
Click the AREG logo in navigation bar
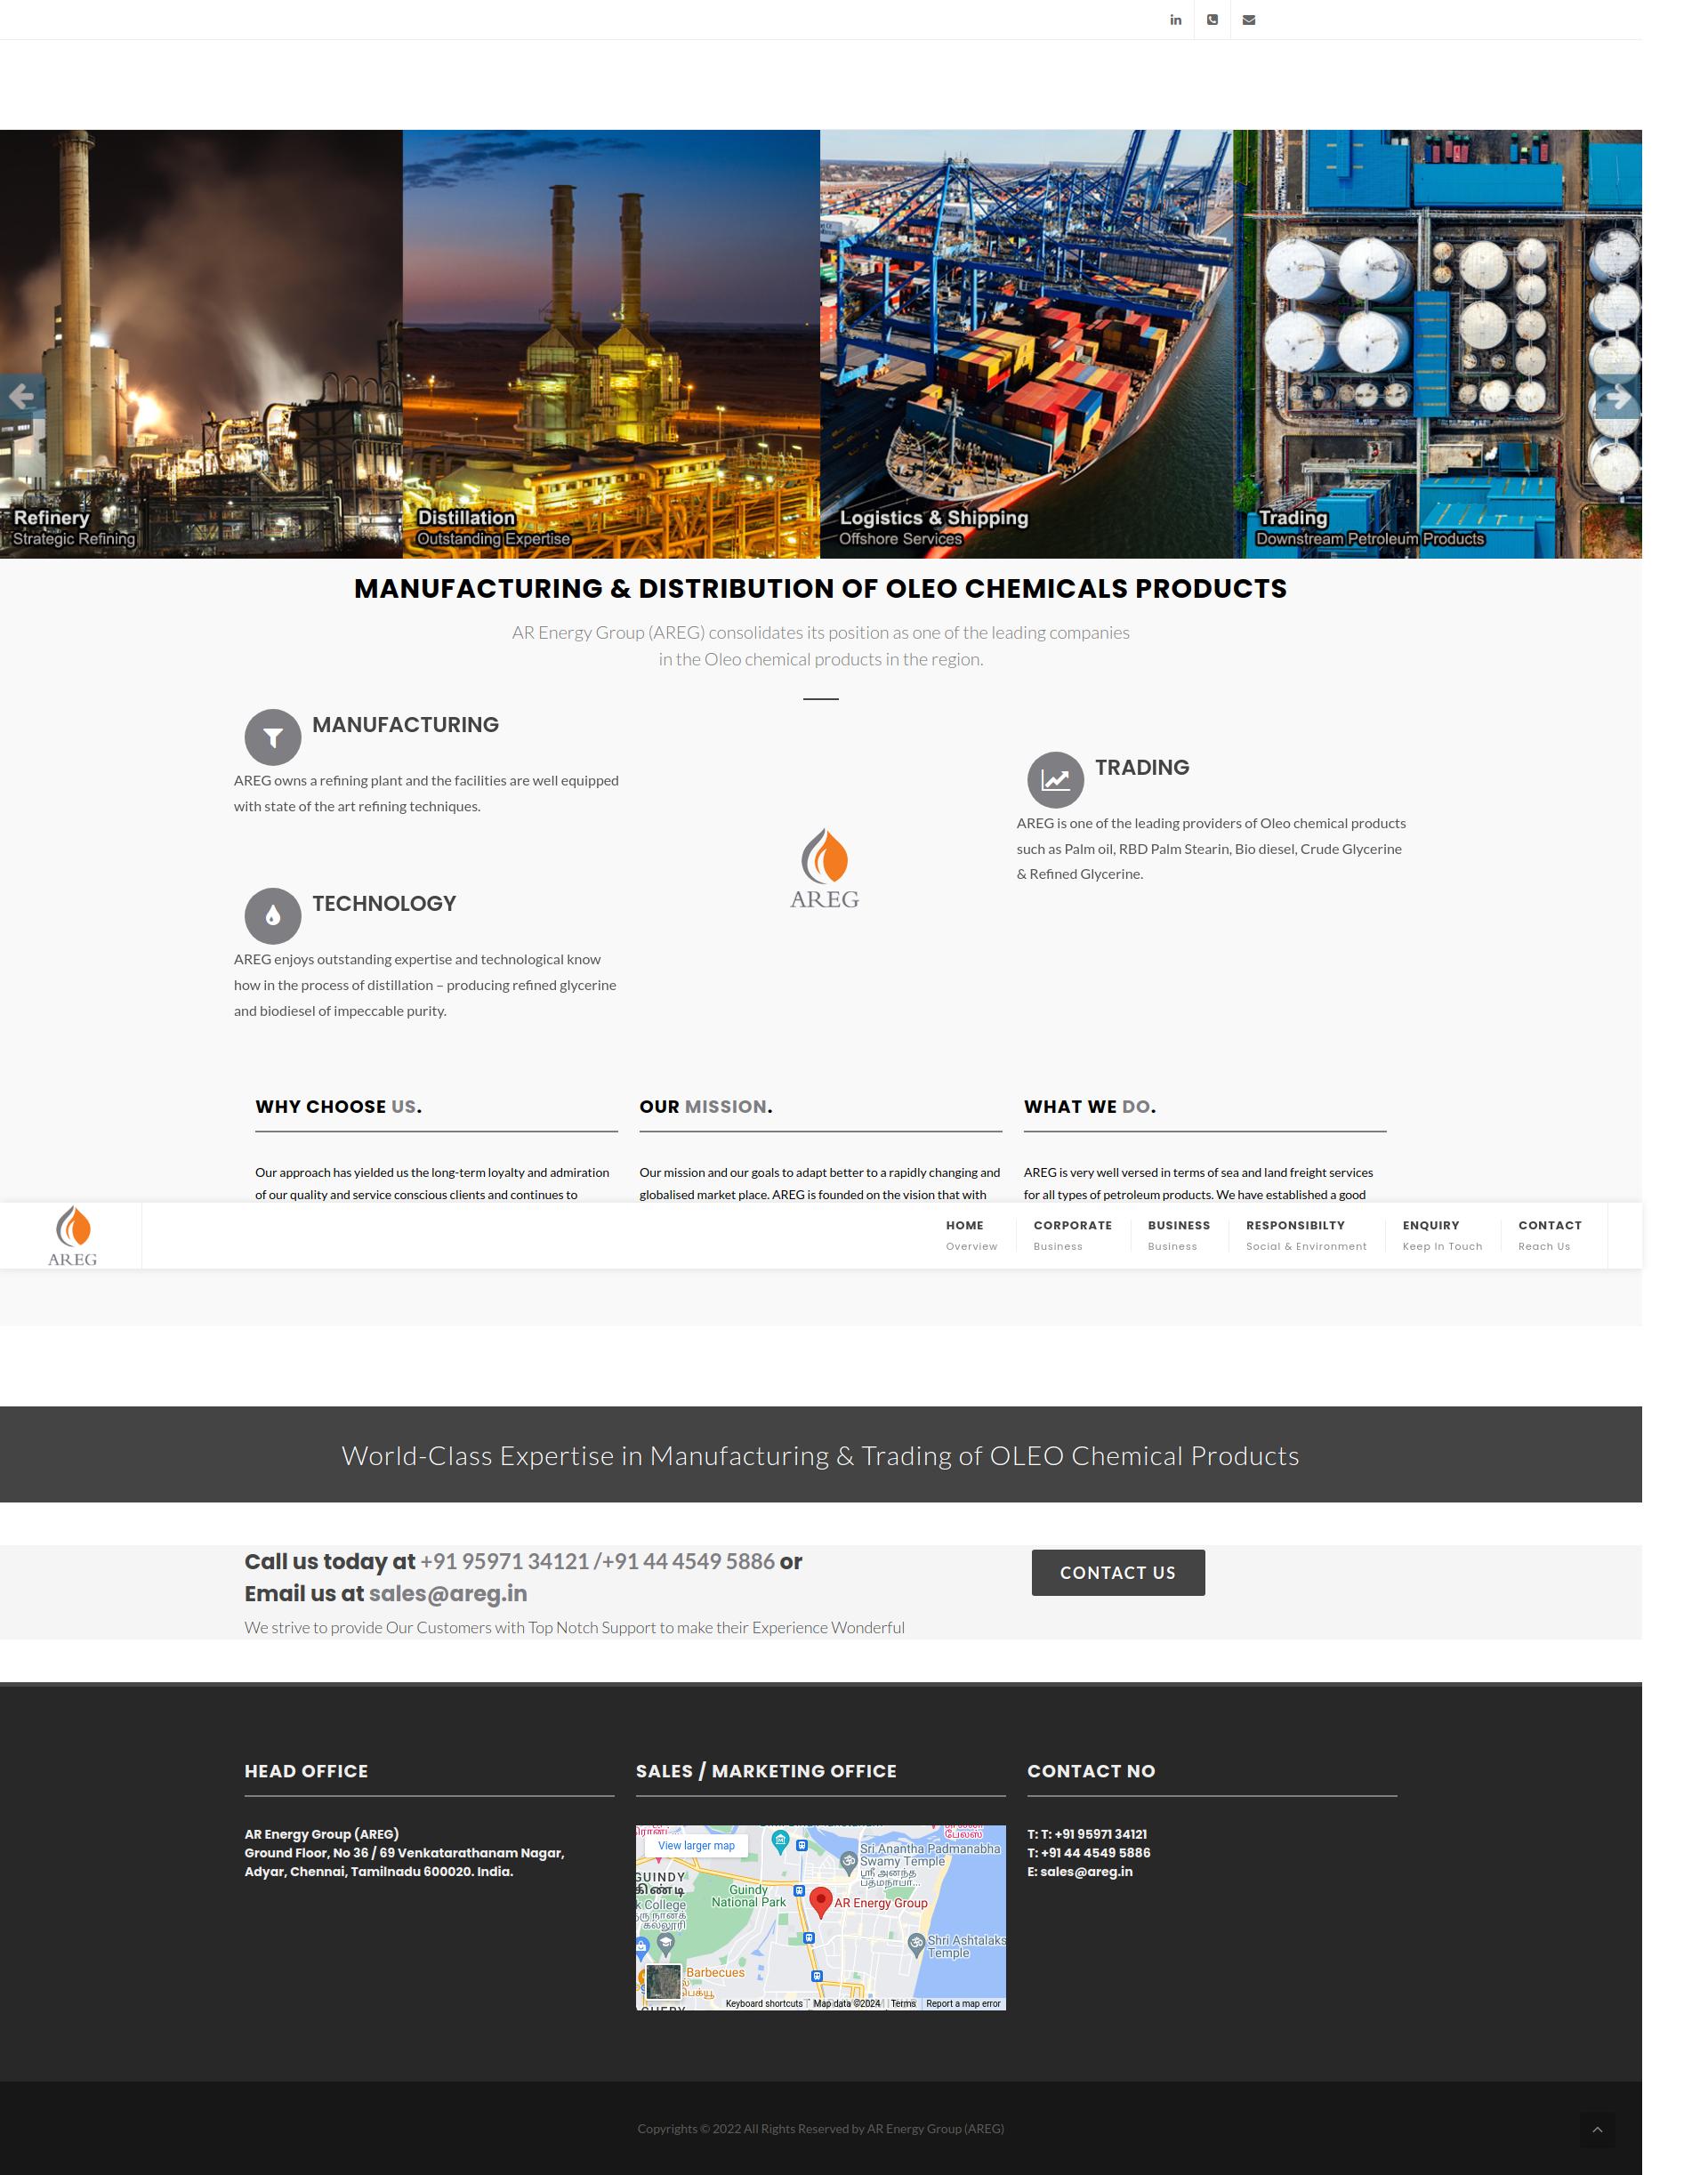coord(72,1236)
